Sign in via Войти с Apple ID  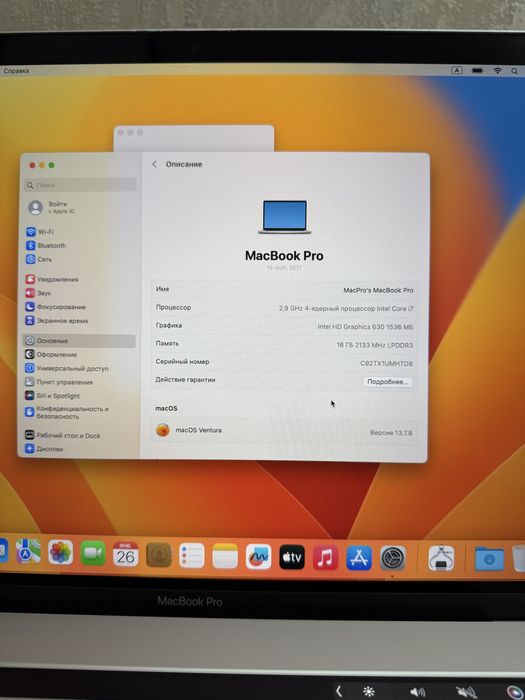[x=52, y=208]
